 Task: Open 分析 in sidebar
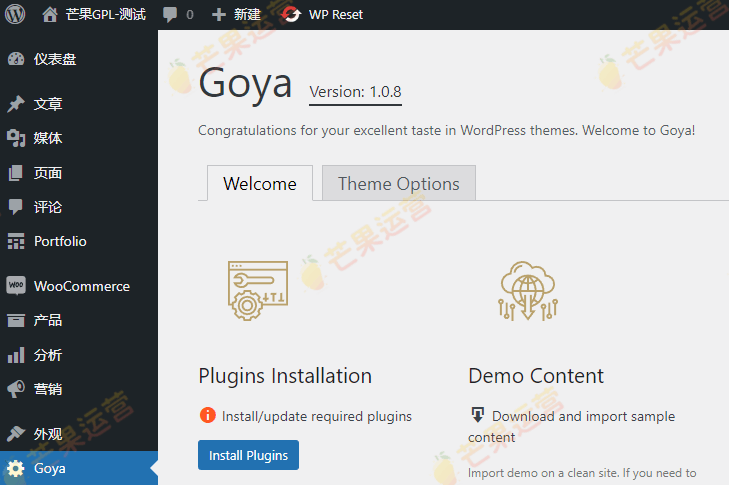tap(48, 355)
